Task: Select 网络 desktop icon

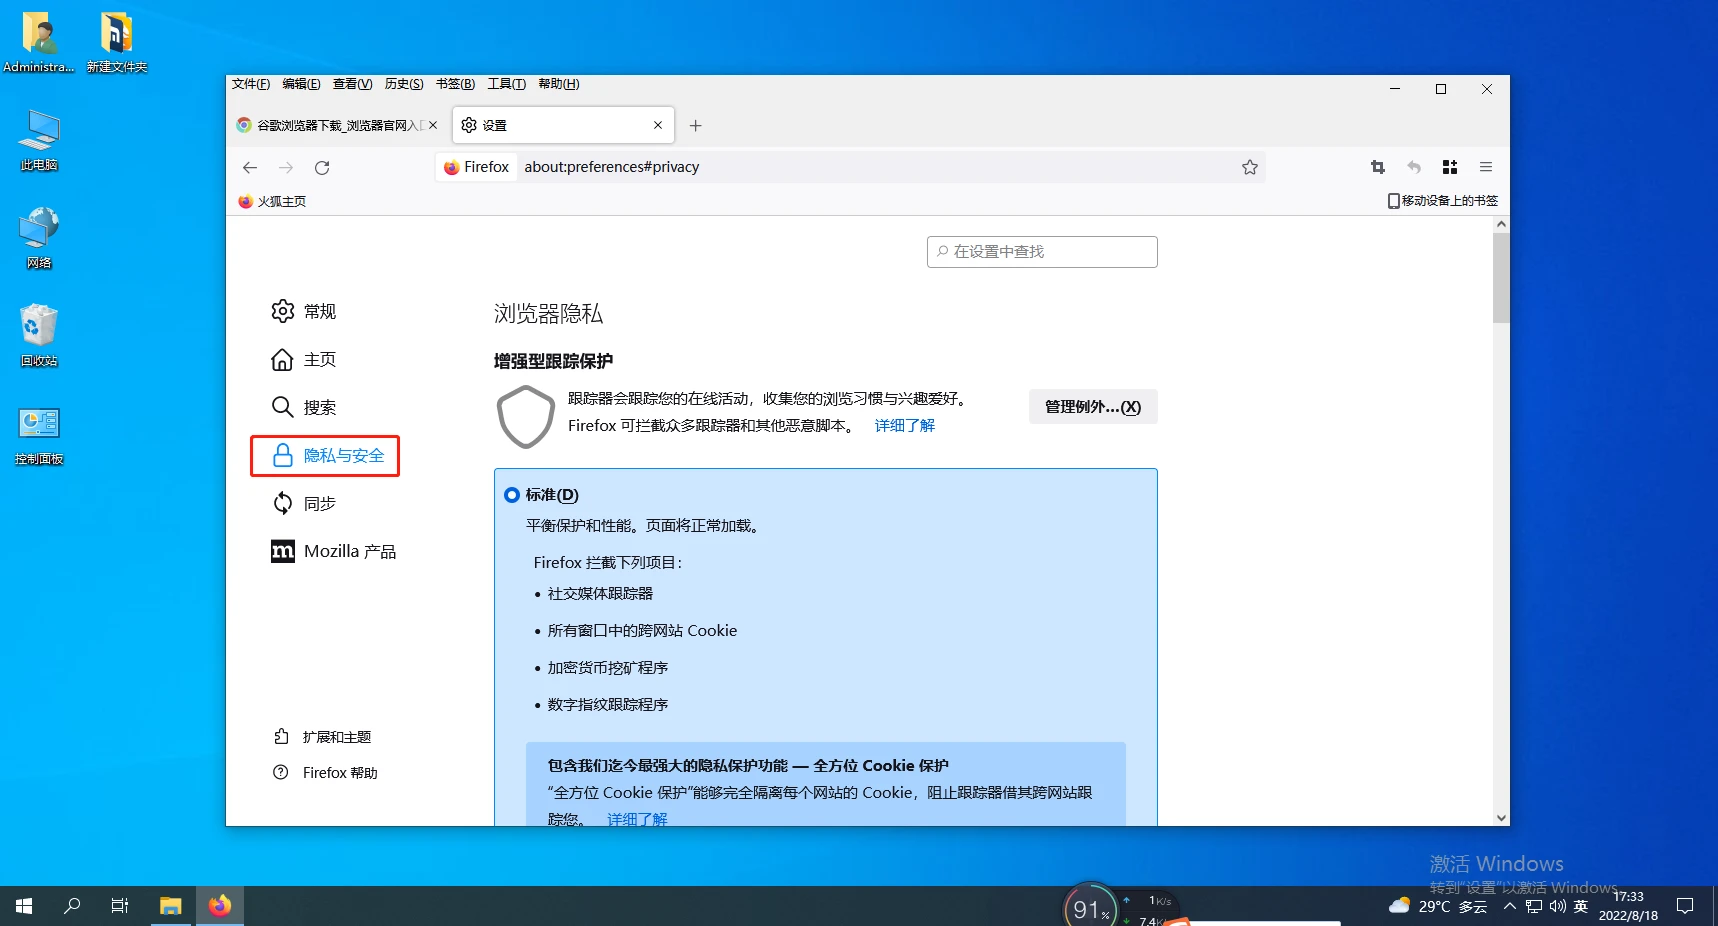Action: point(39,238)
